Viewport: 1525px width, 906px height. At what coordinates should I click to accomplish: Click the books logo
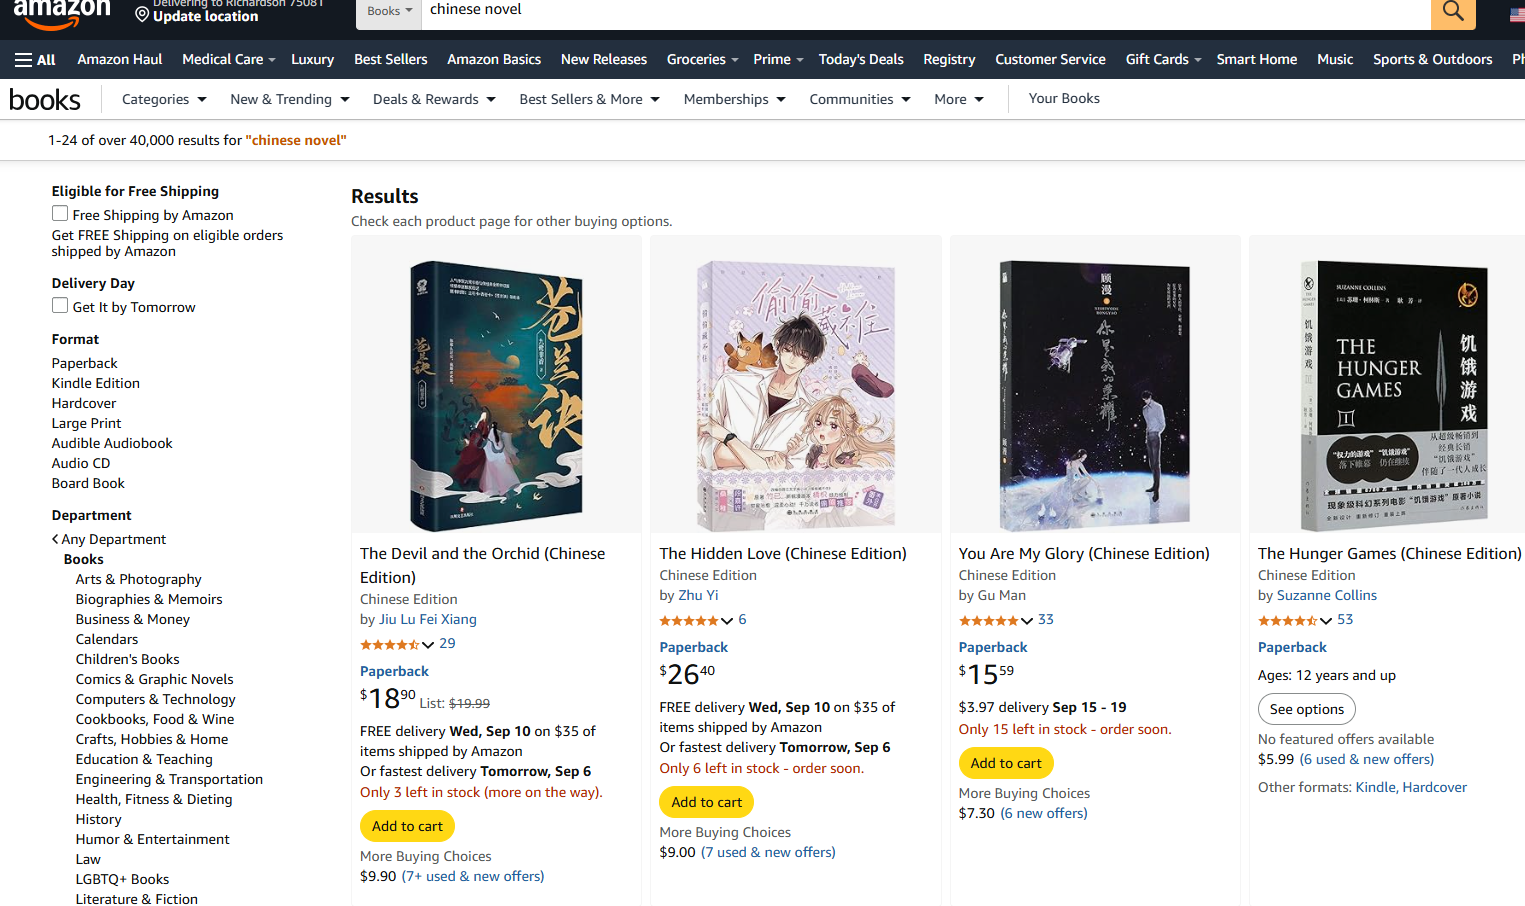point(45,100)
